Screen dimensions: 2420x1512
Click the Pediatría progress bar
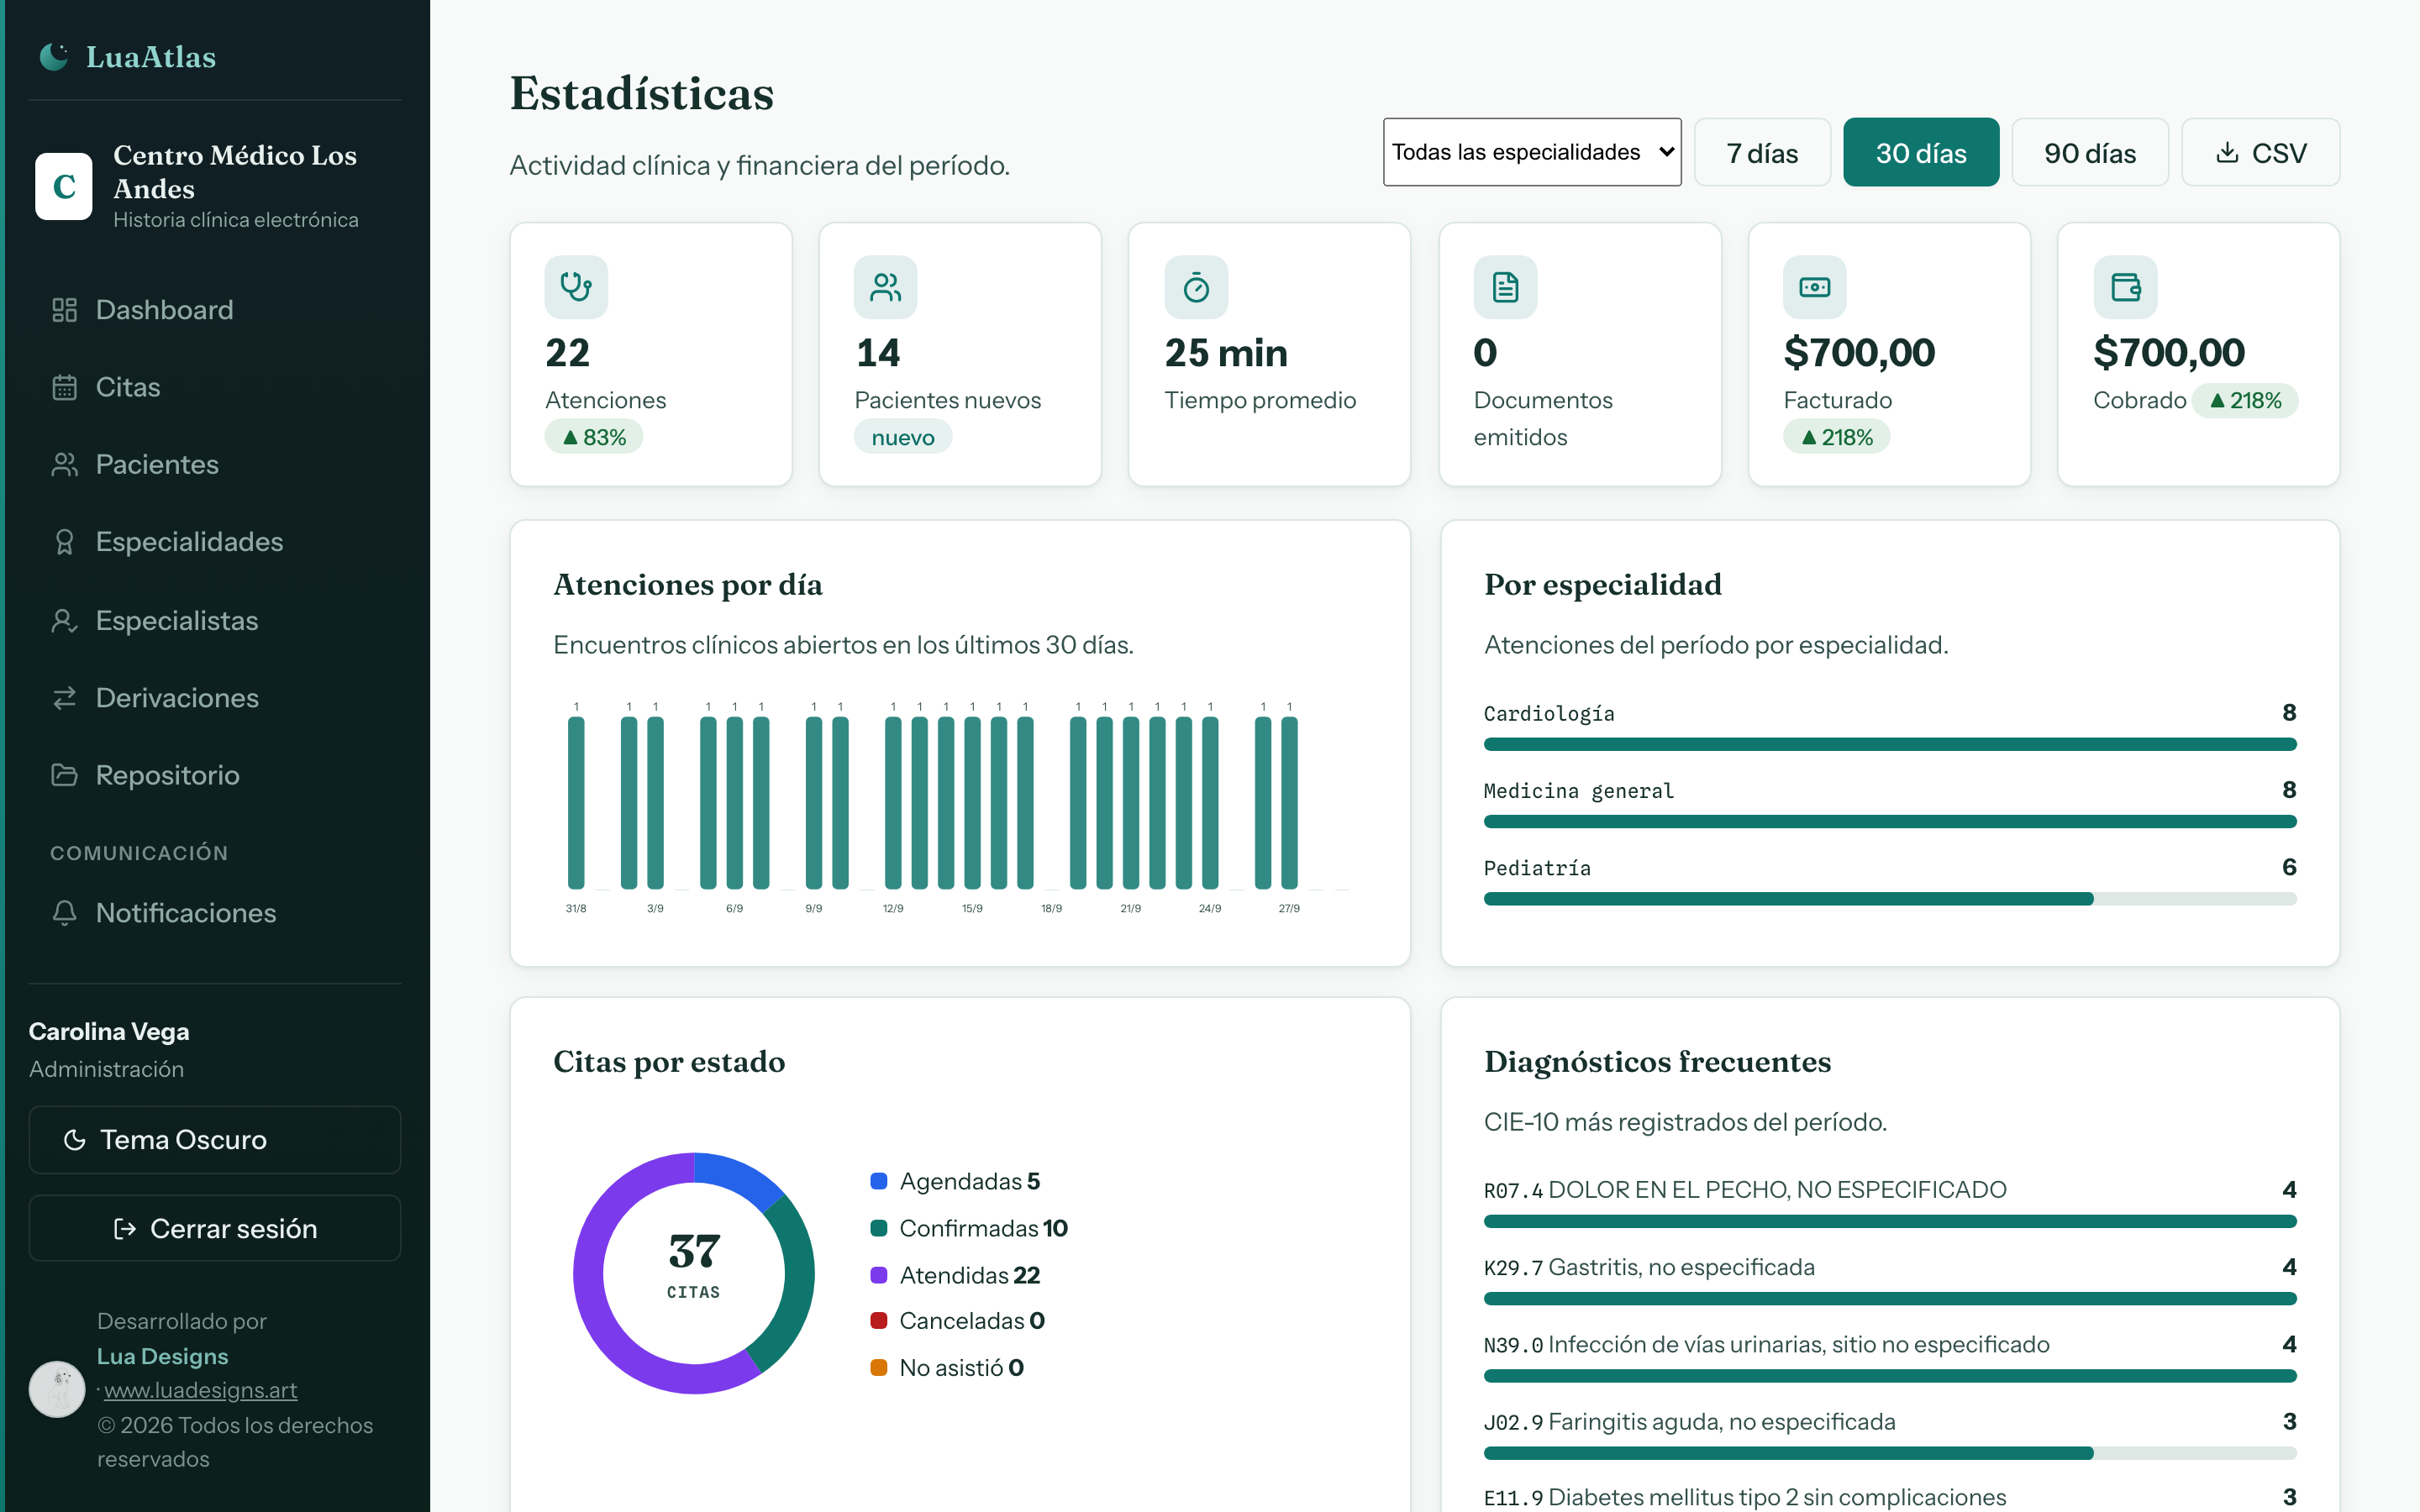pos(1890,899)
